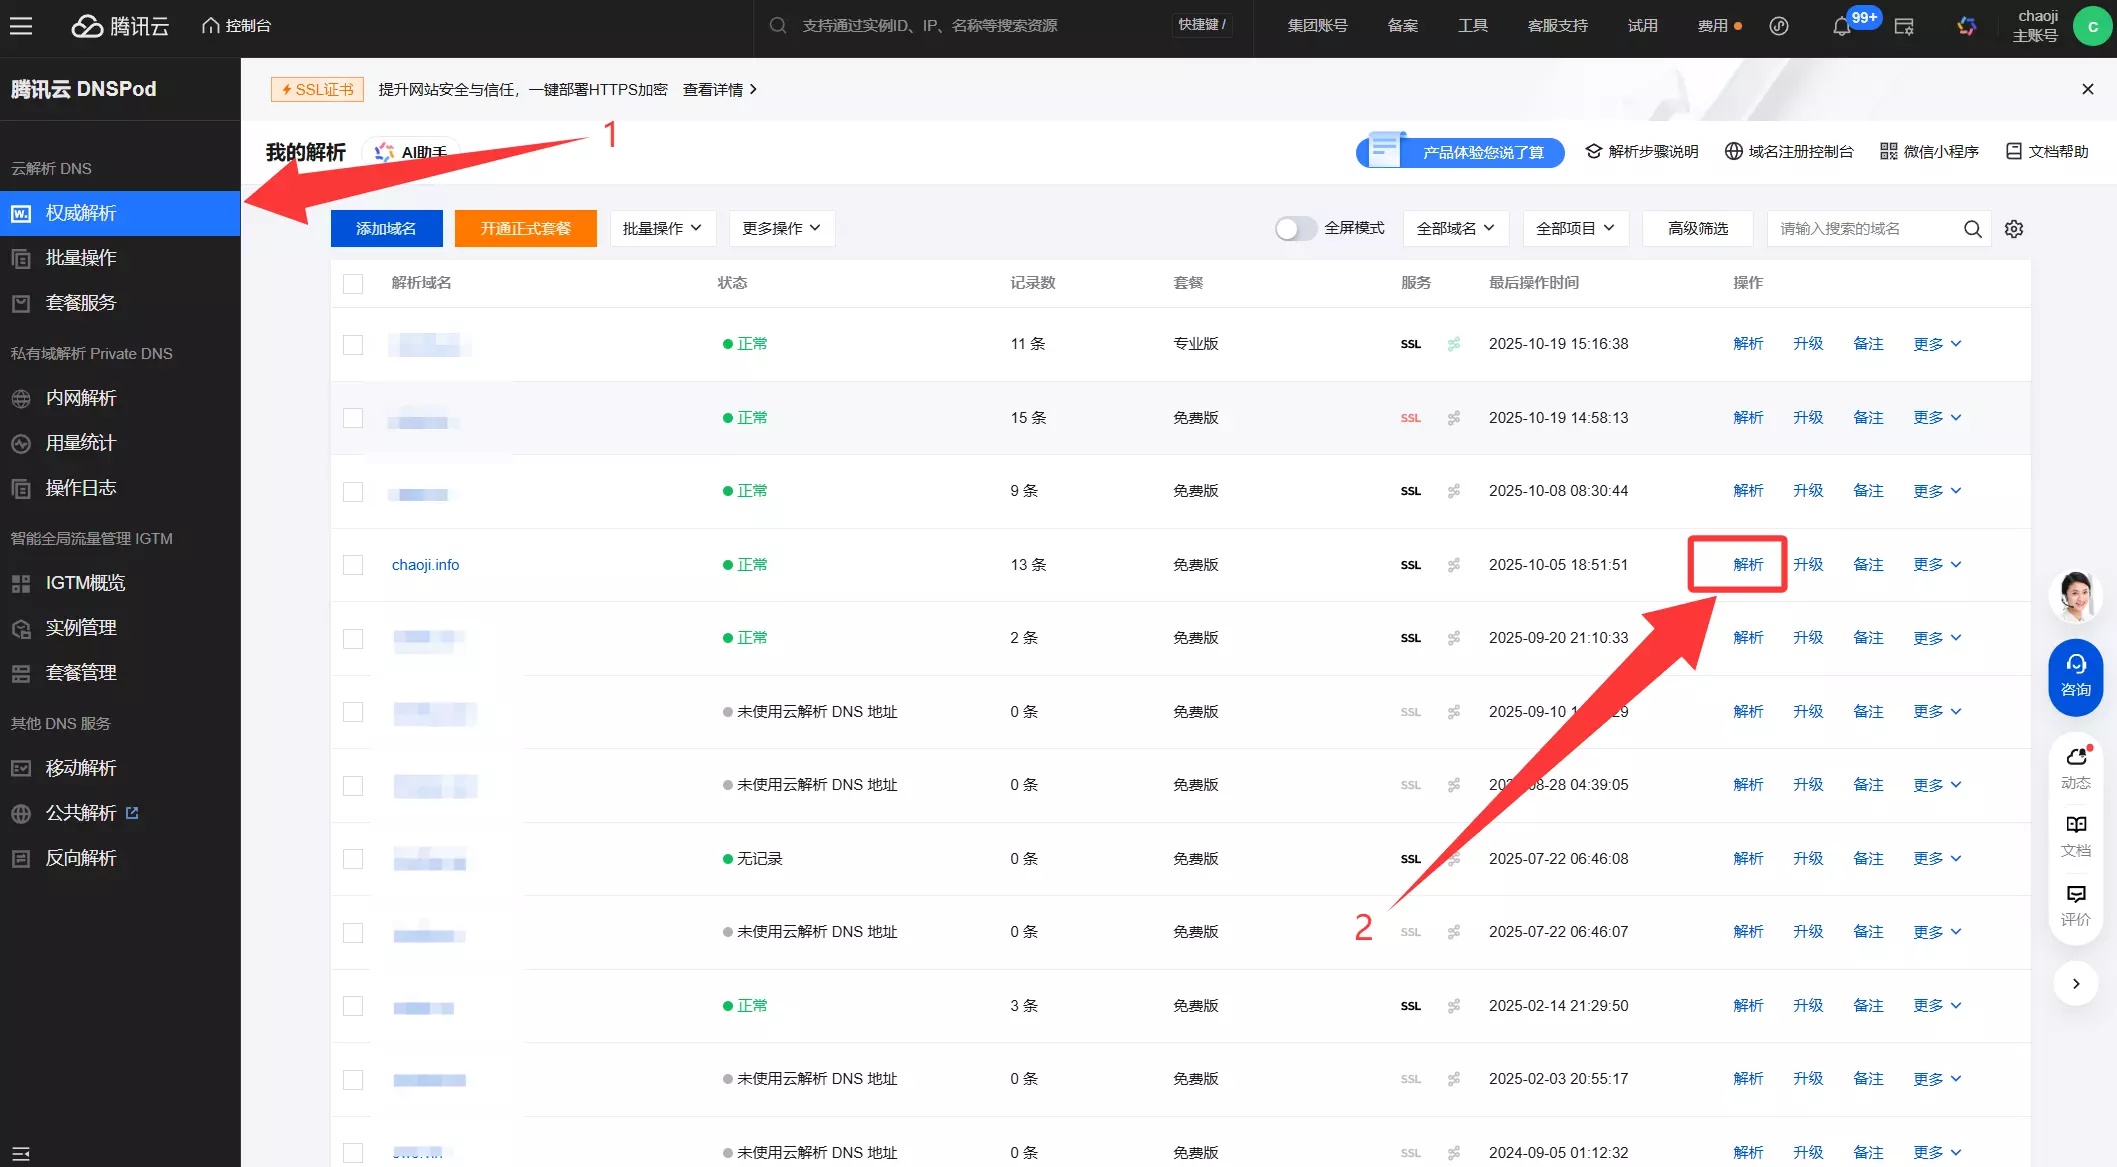The image size is (2117, 1167).
Task: Open the 用量统计 statistics page
Action: point(82,443)
